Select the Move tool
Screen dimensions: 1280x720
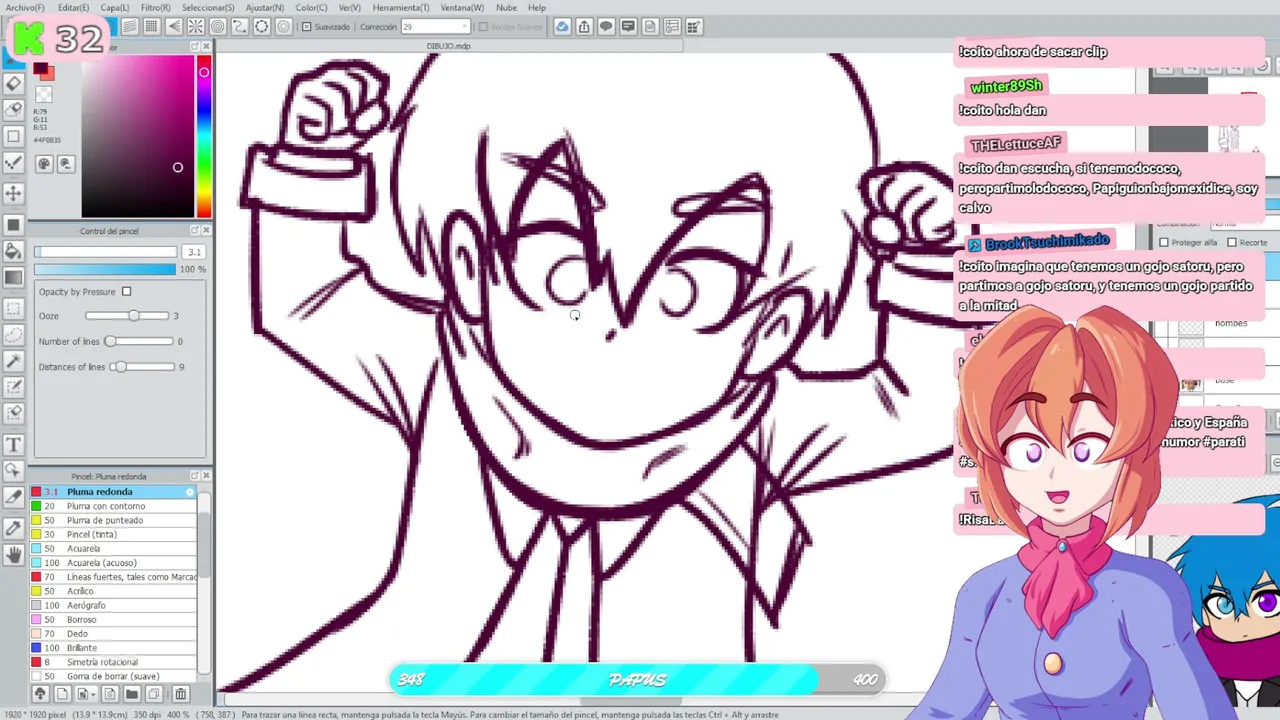[14, 192]
